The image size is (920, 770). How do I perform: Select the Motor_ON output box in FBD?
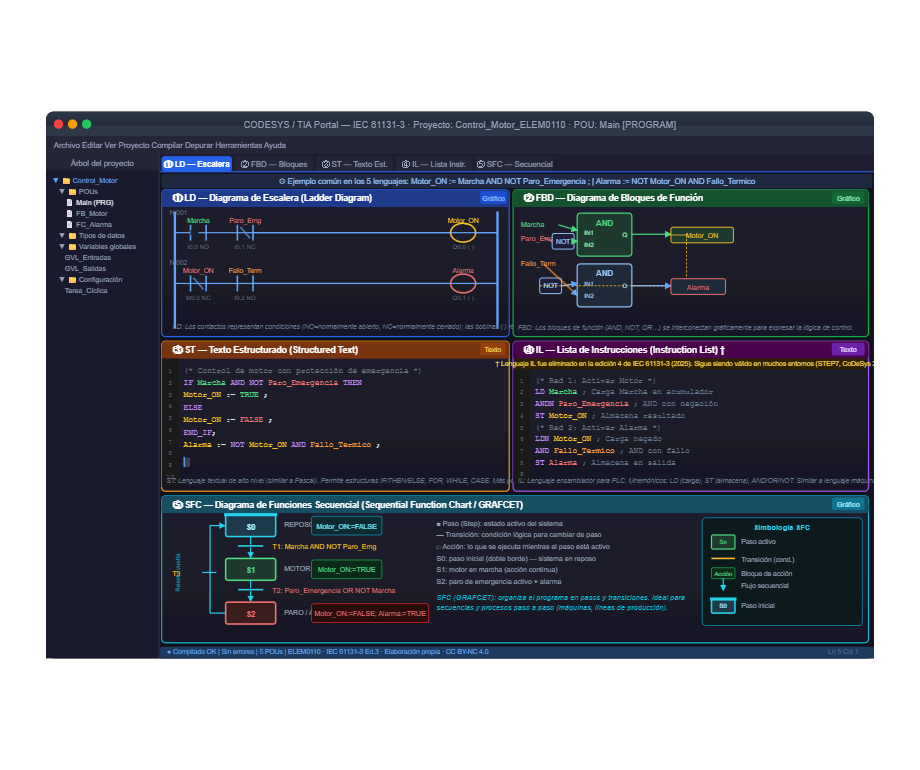coord(702,235)
